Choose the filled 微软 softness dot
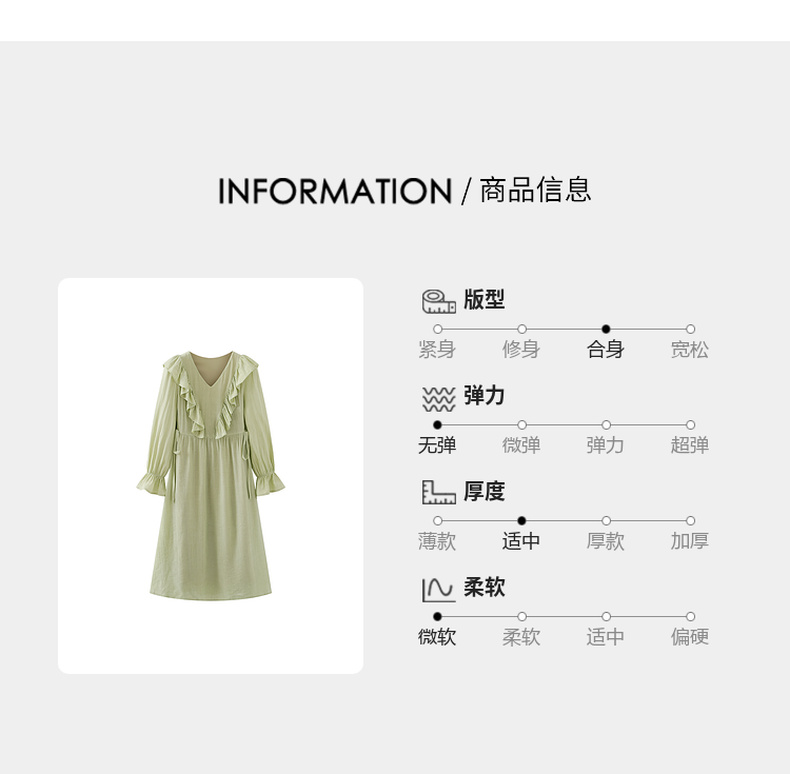 tap(437, 616)
